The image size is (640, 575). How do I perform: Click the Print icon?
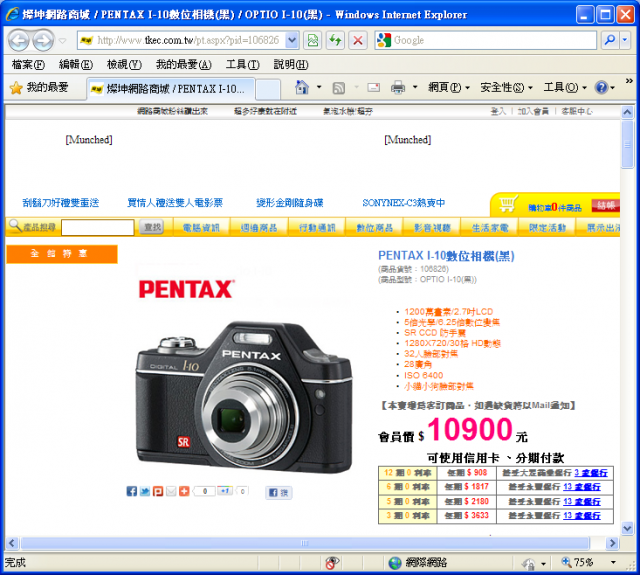(x=398, y=87)
